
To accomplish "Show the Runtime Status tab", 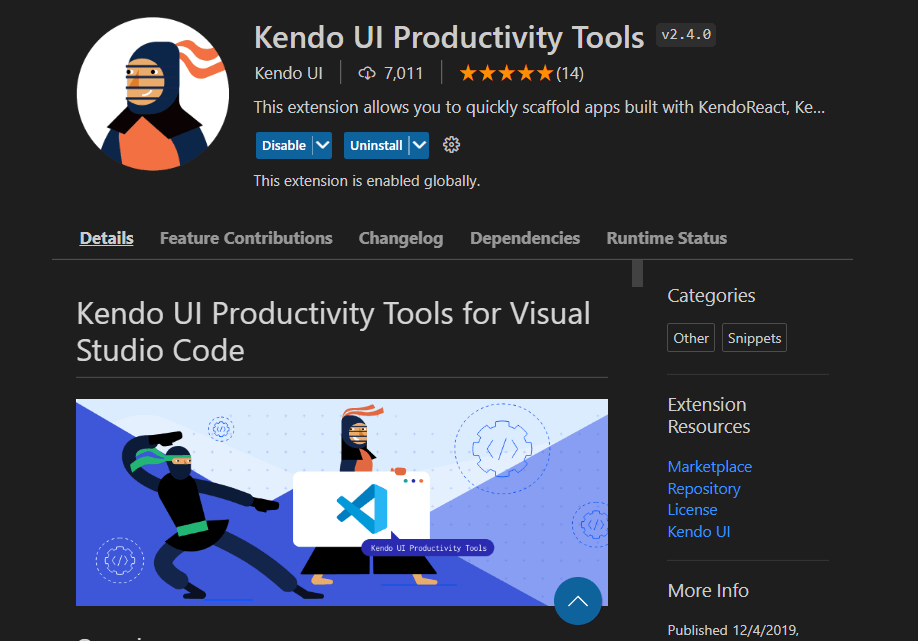I will point(667,238).
